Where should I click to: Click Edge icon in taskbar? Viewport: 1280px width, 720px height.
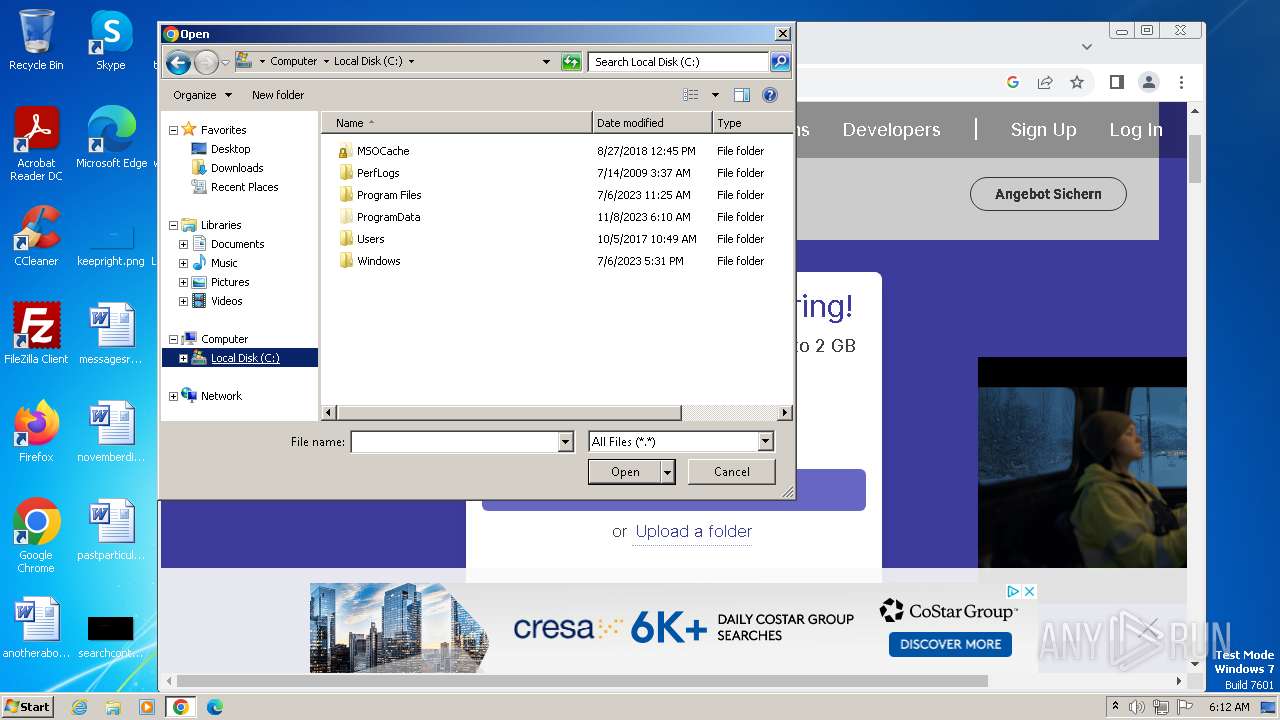coord(215,707)
